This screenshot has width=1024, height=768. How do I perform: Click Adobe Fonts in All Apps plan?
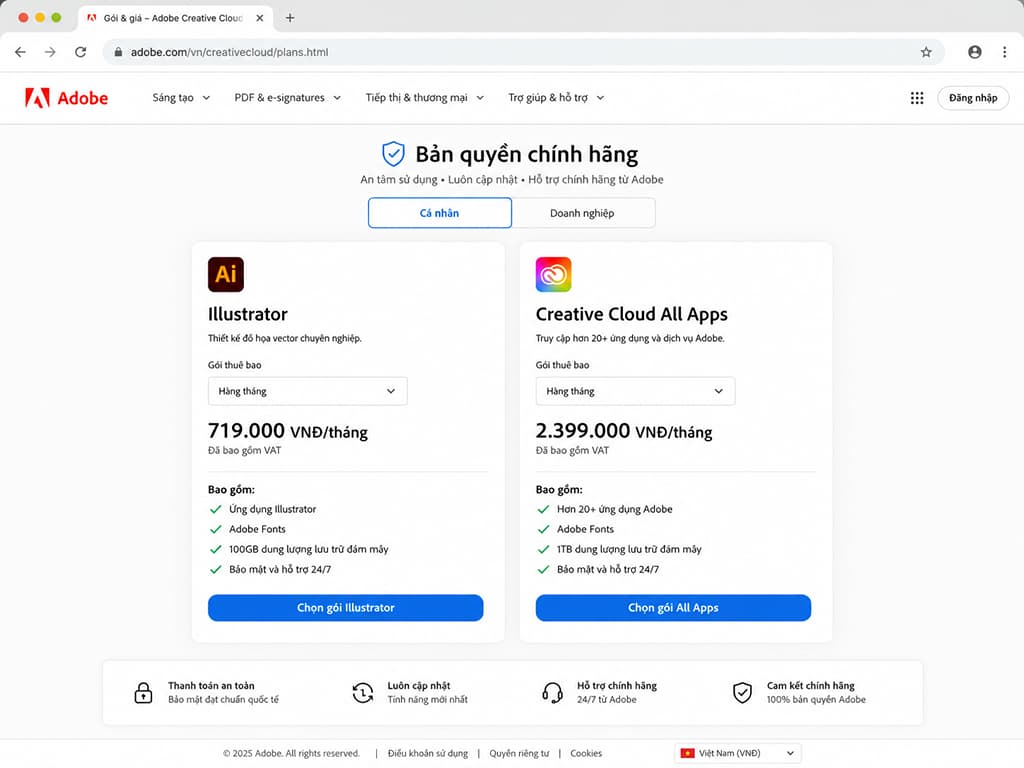[x=585, y=529]
